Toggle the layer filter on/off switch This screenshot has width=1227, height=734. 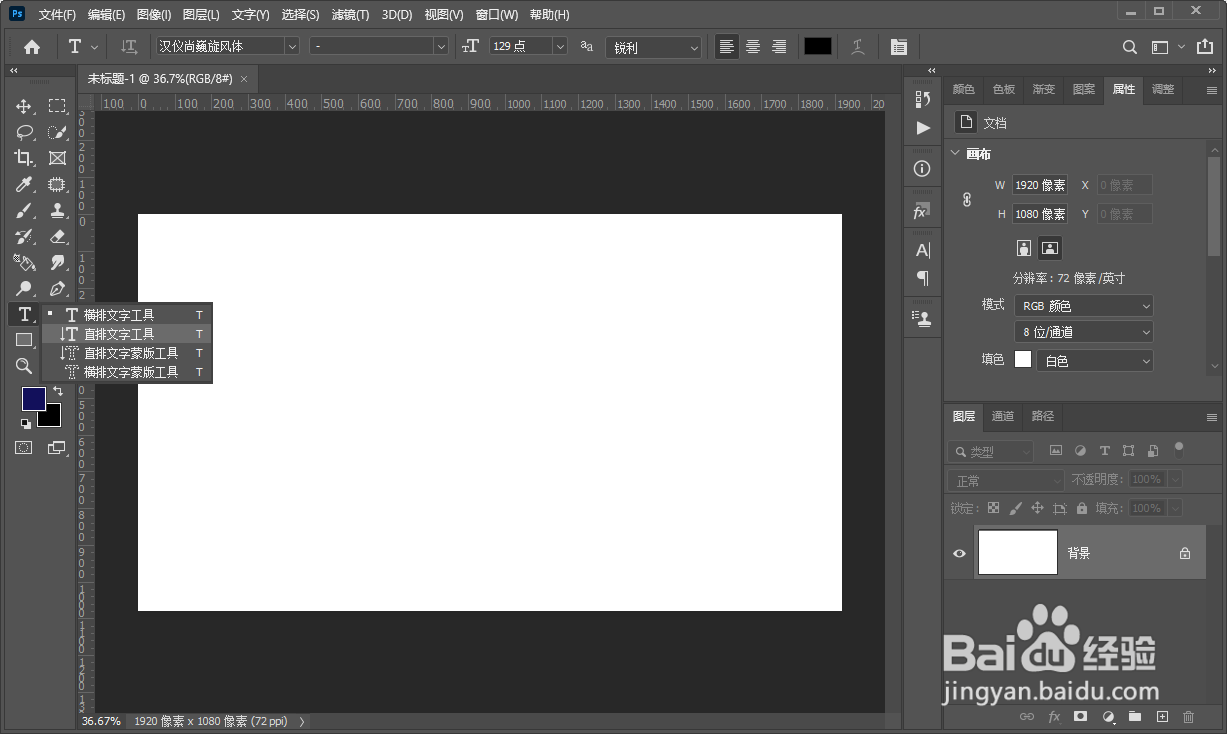[1179, 449]
